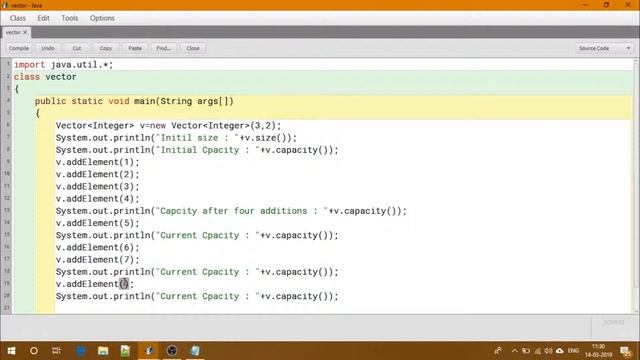
Task: Click the Paste button
Action: (135, 48)
